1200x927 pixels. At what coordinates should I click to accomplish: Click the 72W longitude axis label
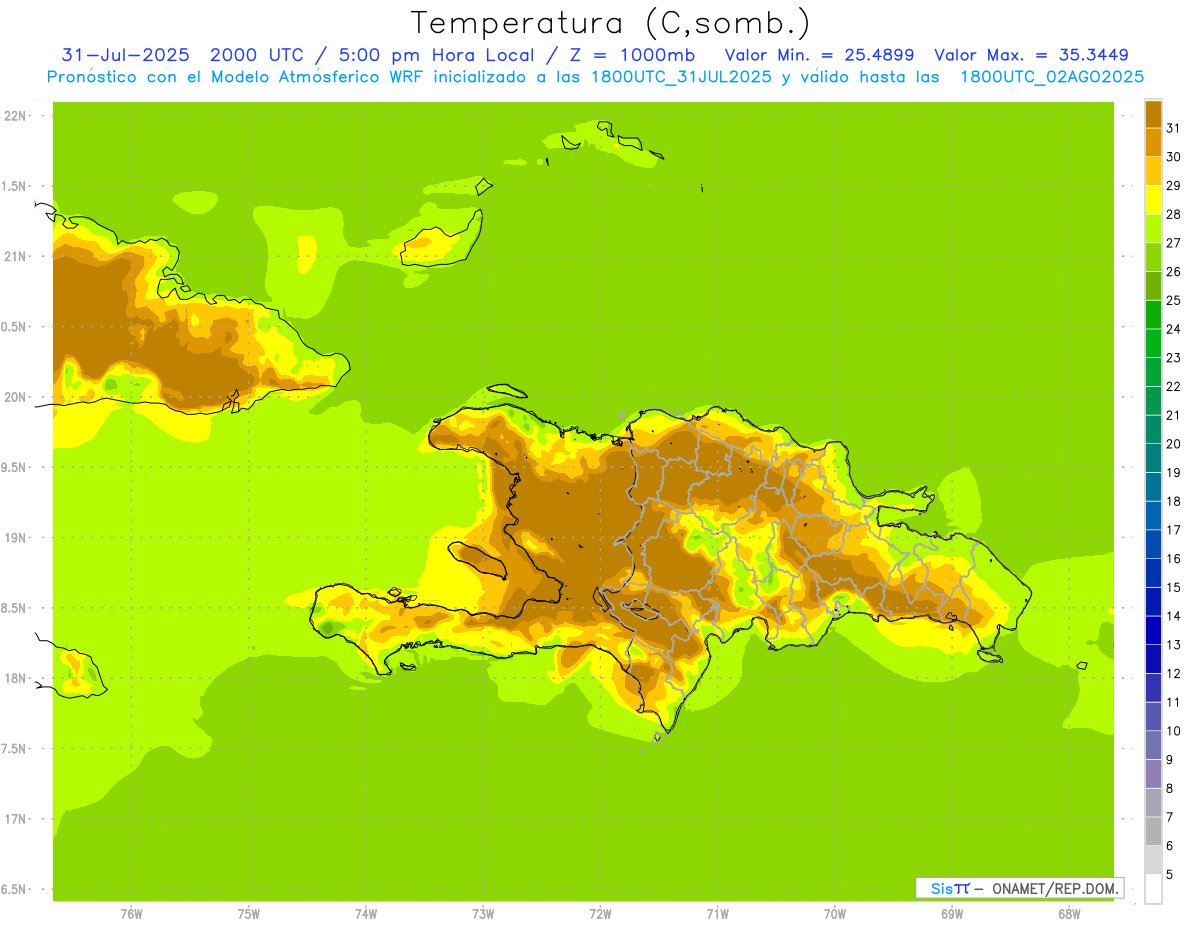pyautogui.click(x=600, y=914)
